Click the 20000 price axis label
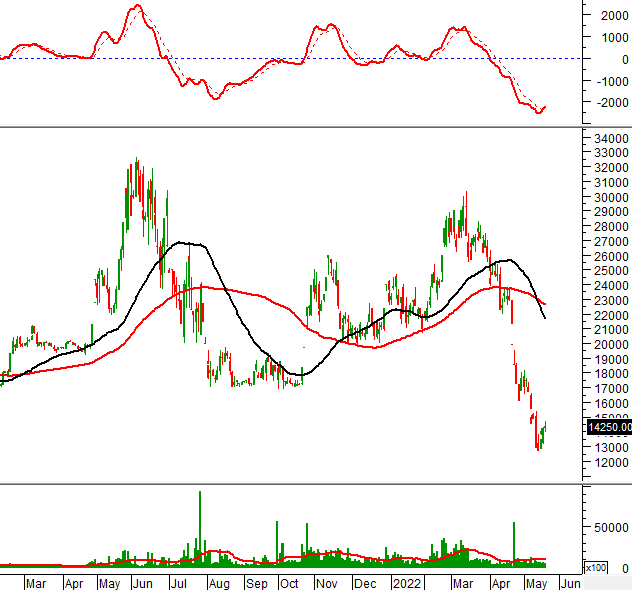 pos(609,344)
